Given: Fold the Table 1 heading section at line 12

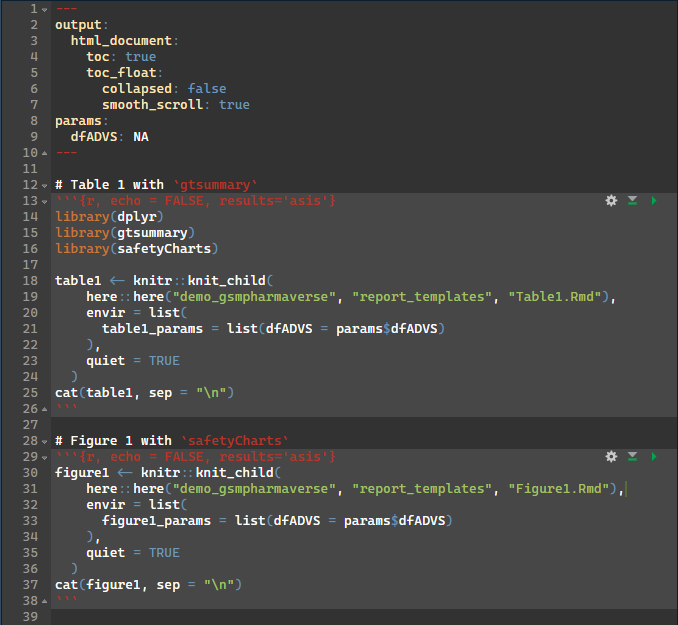Looking at the screenshot, I should [x=44, y=185].
